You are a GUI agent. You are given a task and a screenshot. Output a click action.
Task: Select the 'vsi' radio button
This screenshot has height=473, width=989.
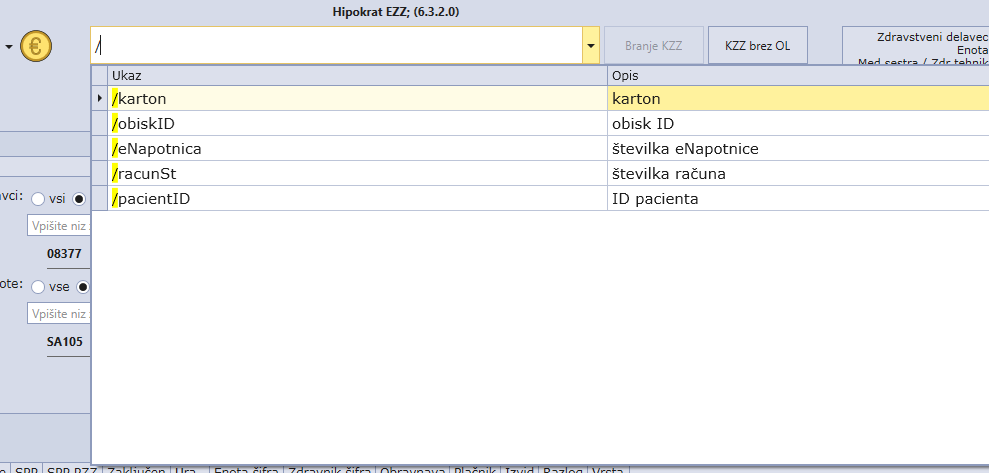click(38, 199)
